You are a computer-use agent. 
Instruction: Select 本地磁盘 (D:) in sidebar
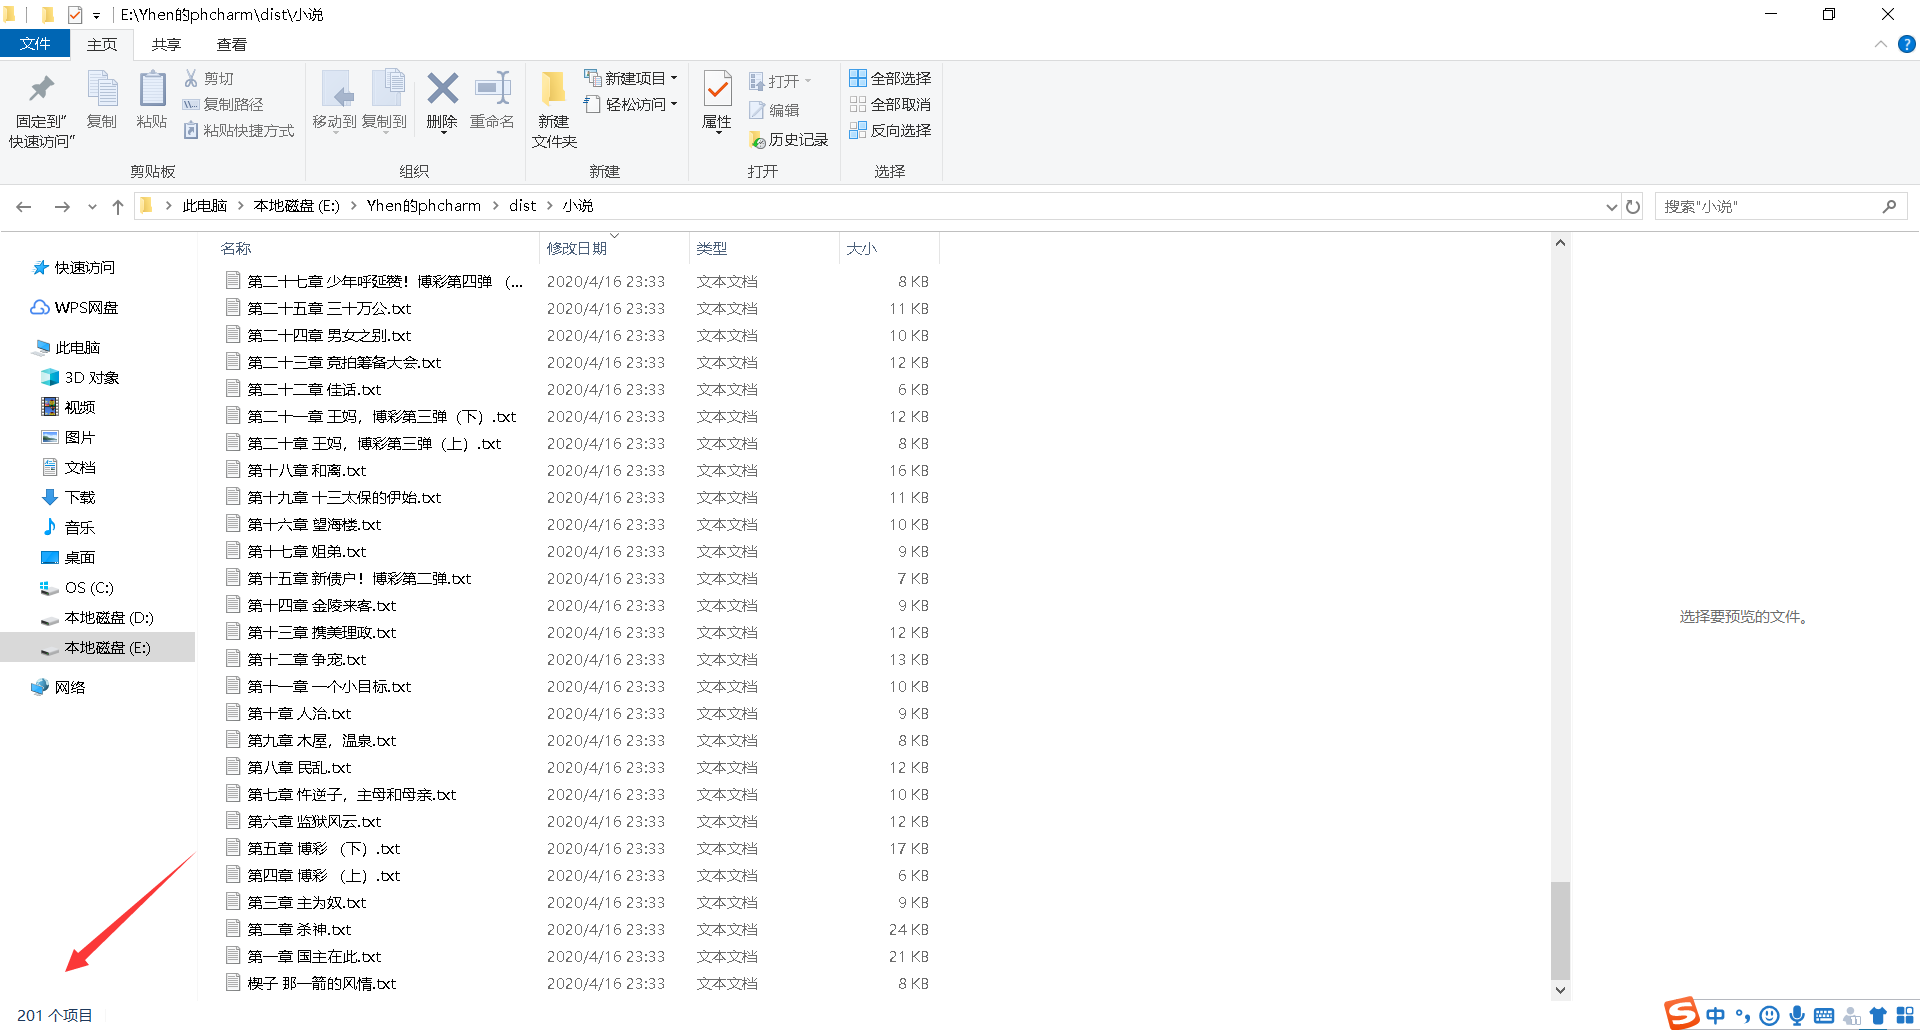click(x=97, y=617)
